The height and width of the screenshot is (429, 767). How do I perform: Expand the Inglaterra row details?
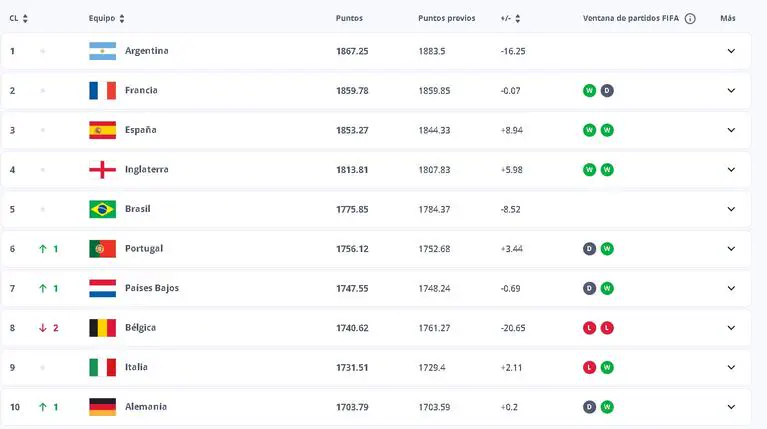click(731, 170)
